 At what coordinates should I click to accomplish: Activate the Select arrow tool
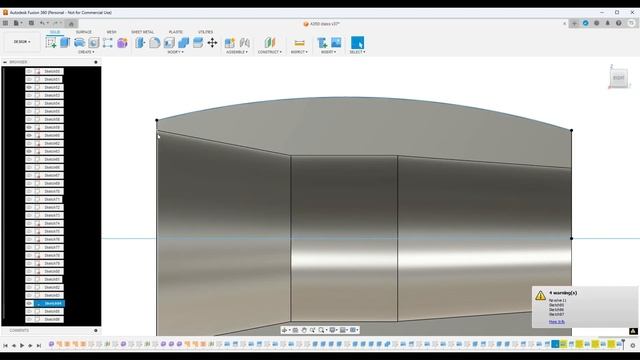click(357, 42)
